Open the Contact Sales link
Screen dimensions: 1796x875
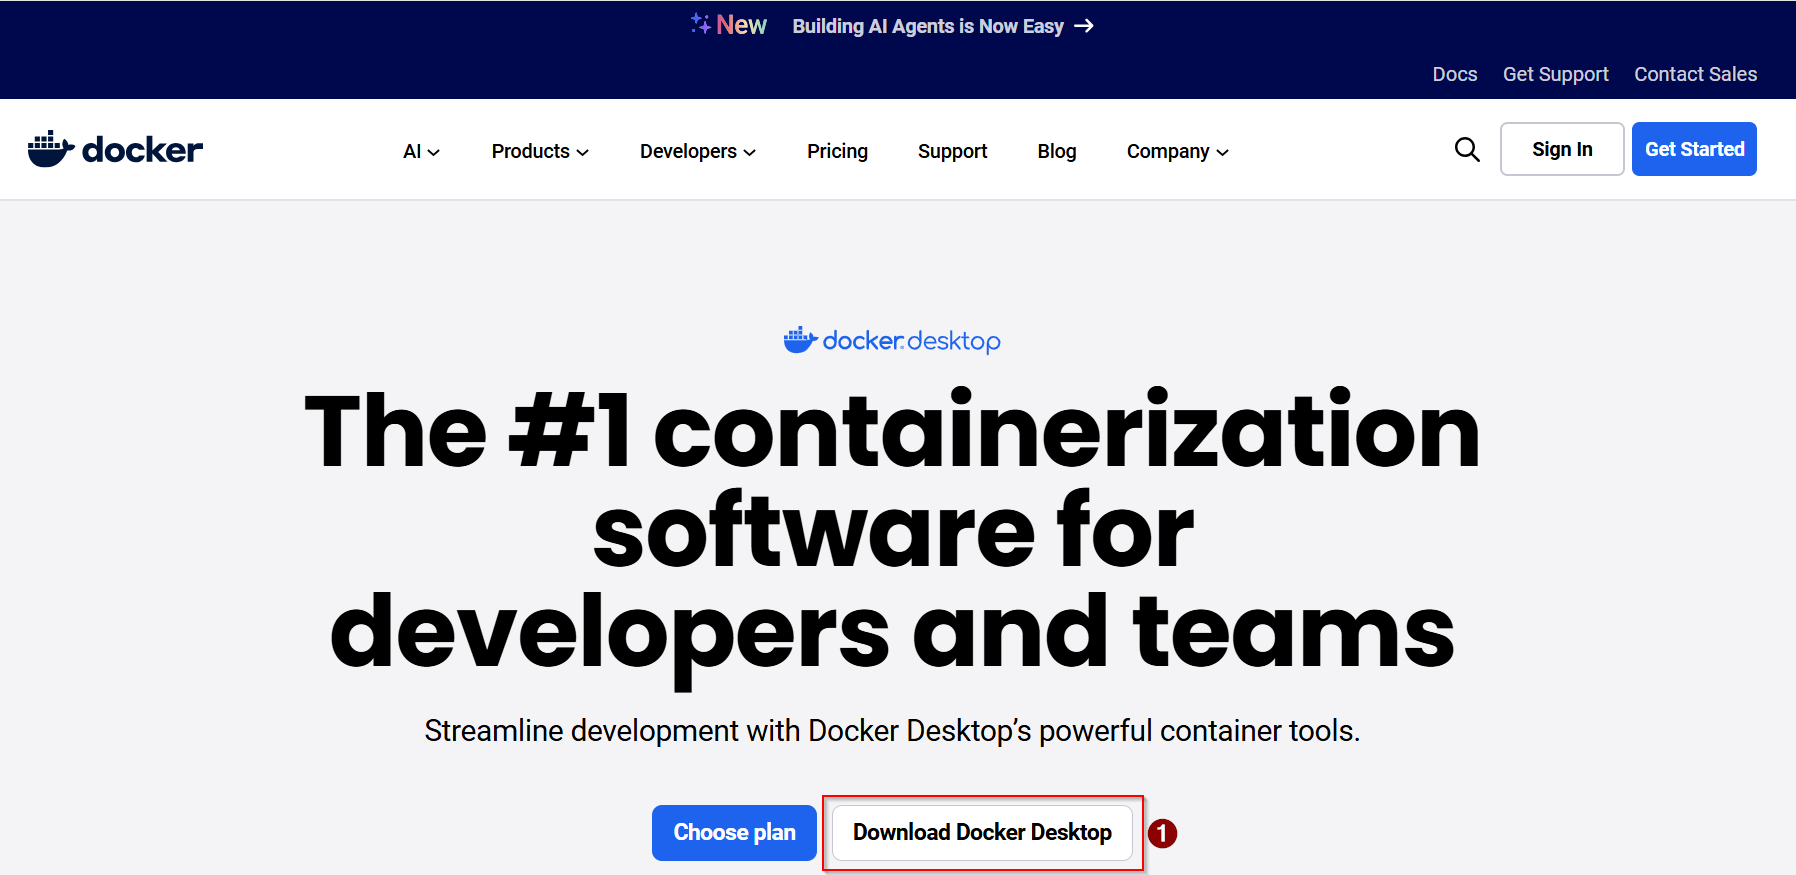click(x=1695, y=74)
